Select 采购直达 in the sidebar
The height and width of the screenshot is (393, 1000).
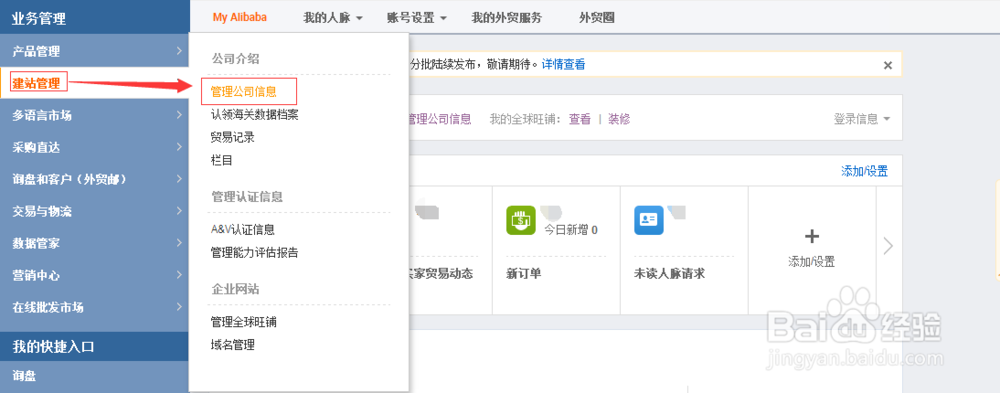pos(36,147)
